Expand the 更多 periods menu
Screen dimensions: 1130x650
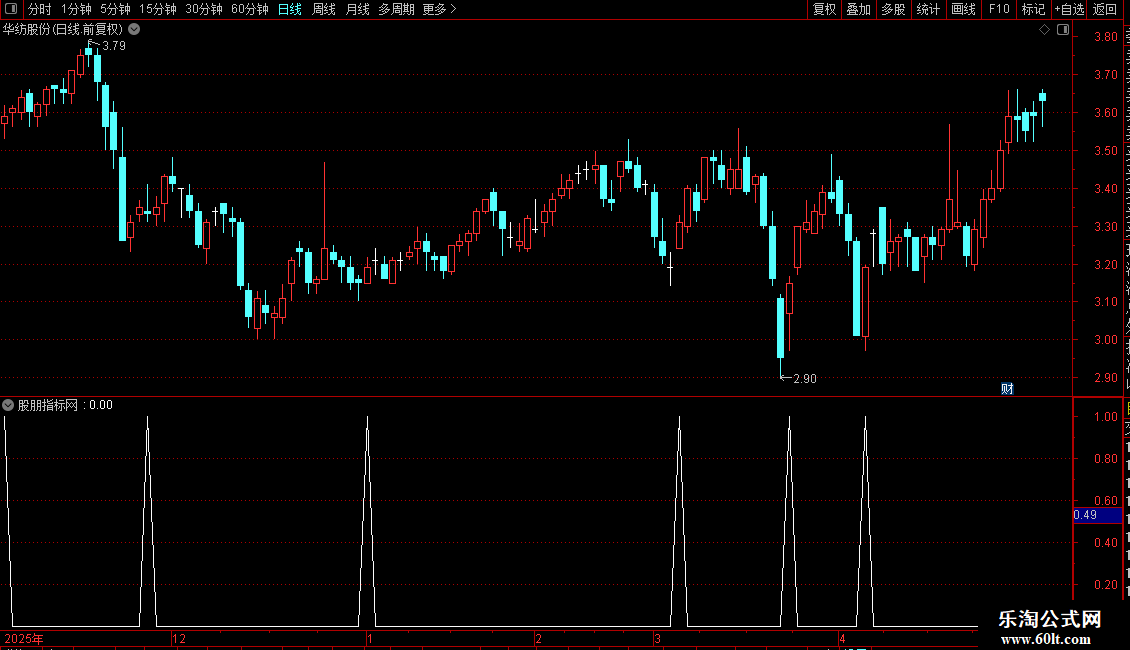point(440,9)
